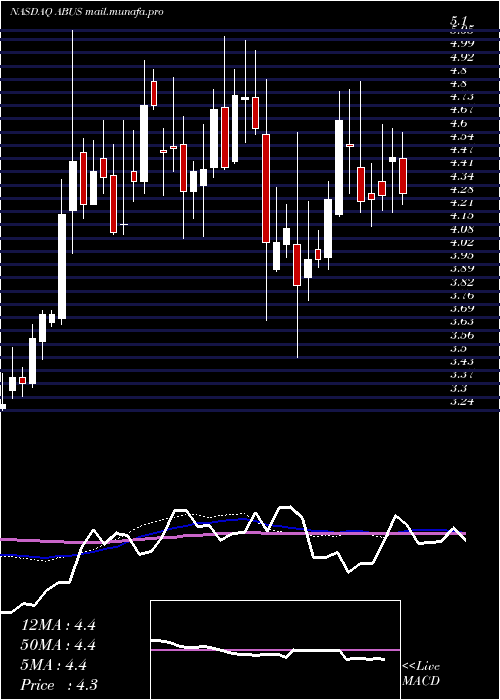Click the 4.73 price axis label
This screenshot has height=700, width=500.
point(462,96)
